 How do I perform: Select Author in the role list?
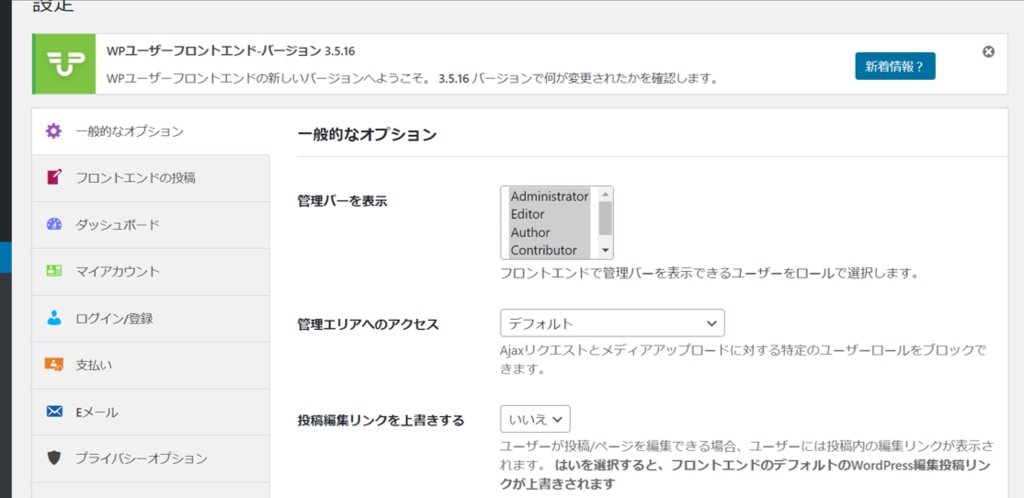(549, 232)
